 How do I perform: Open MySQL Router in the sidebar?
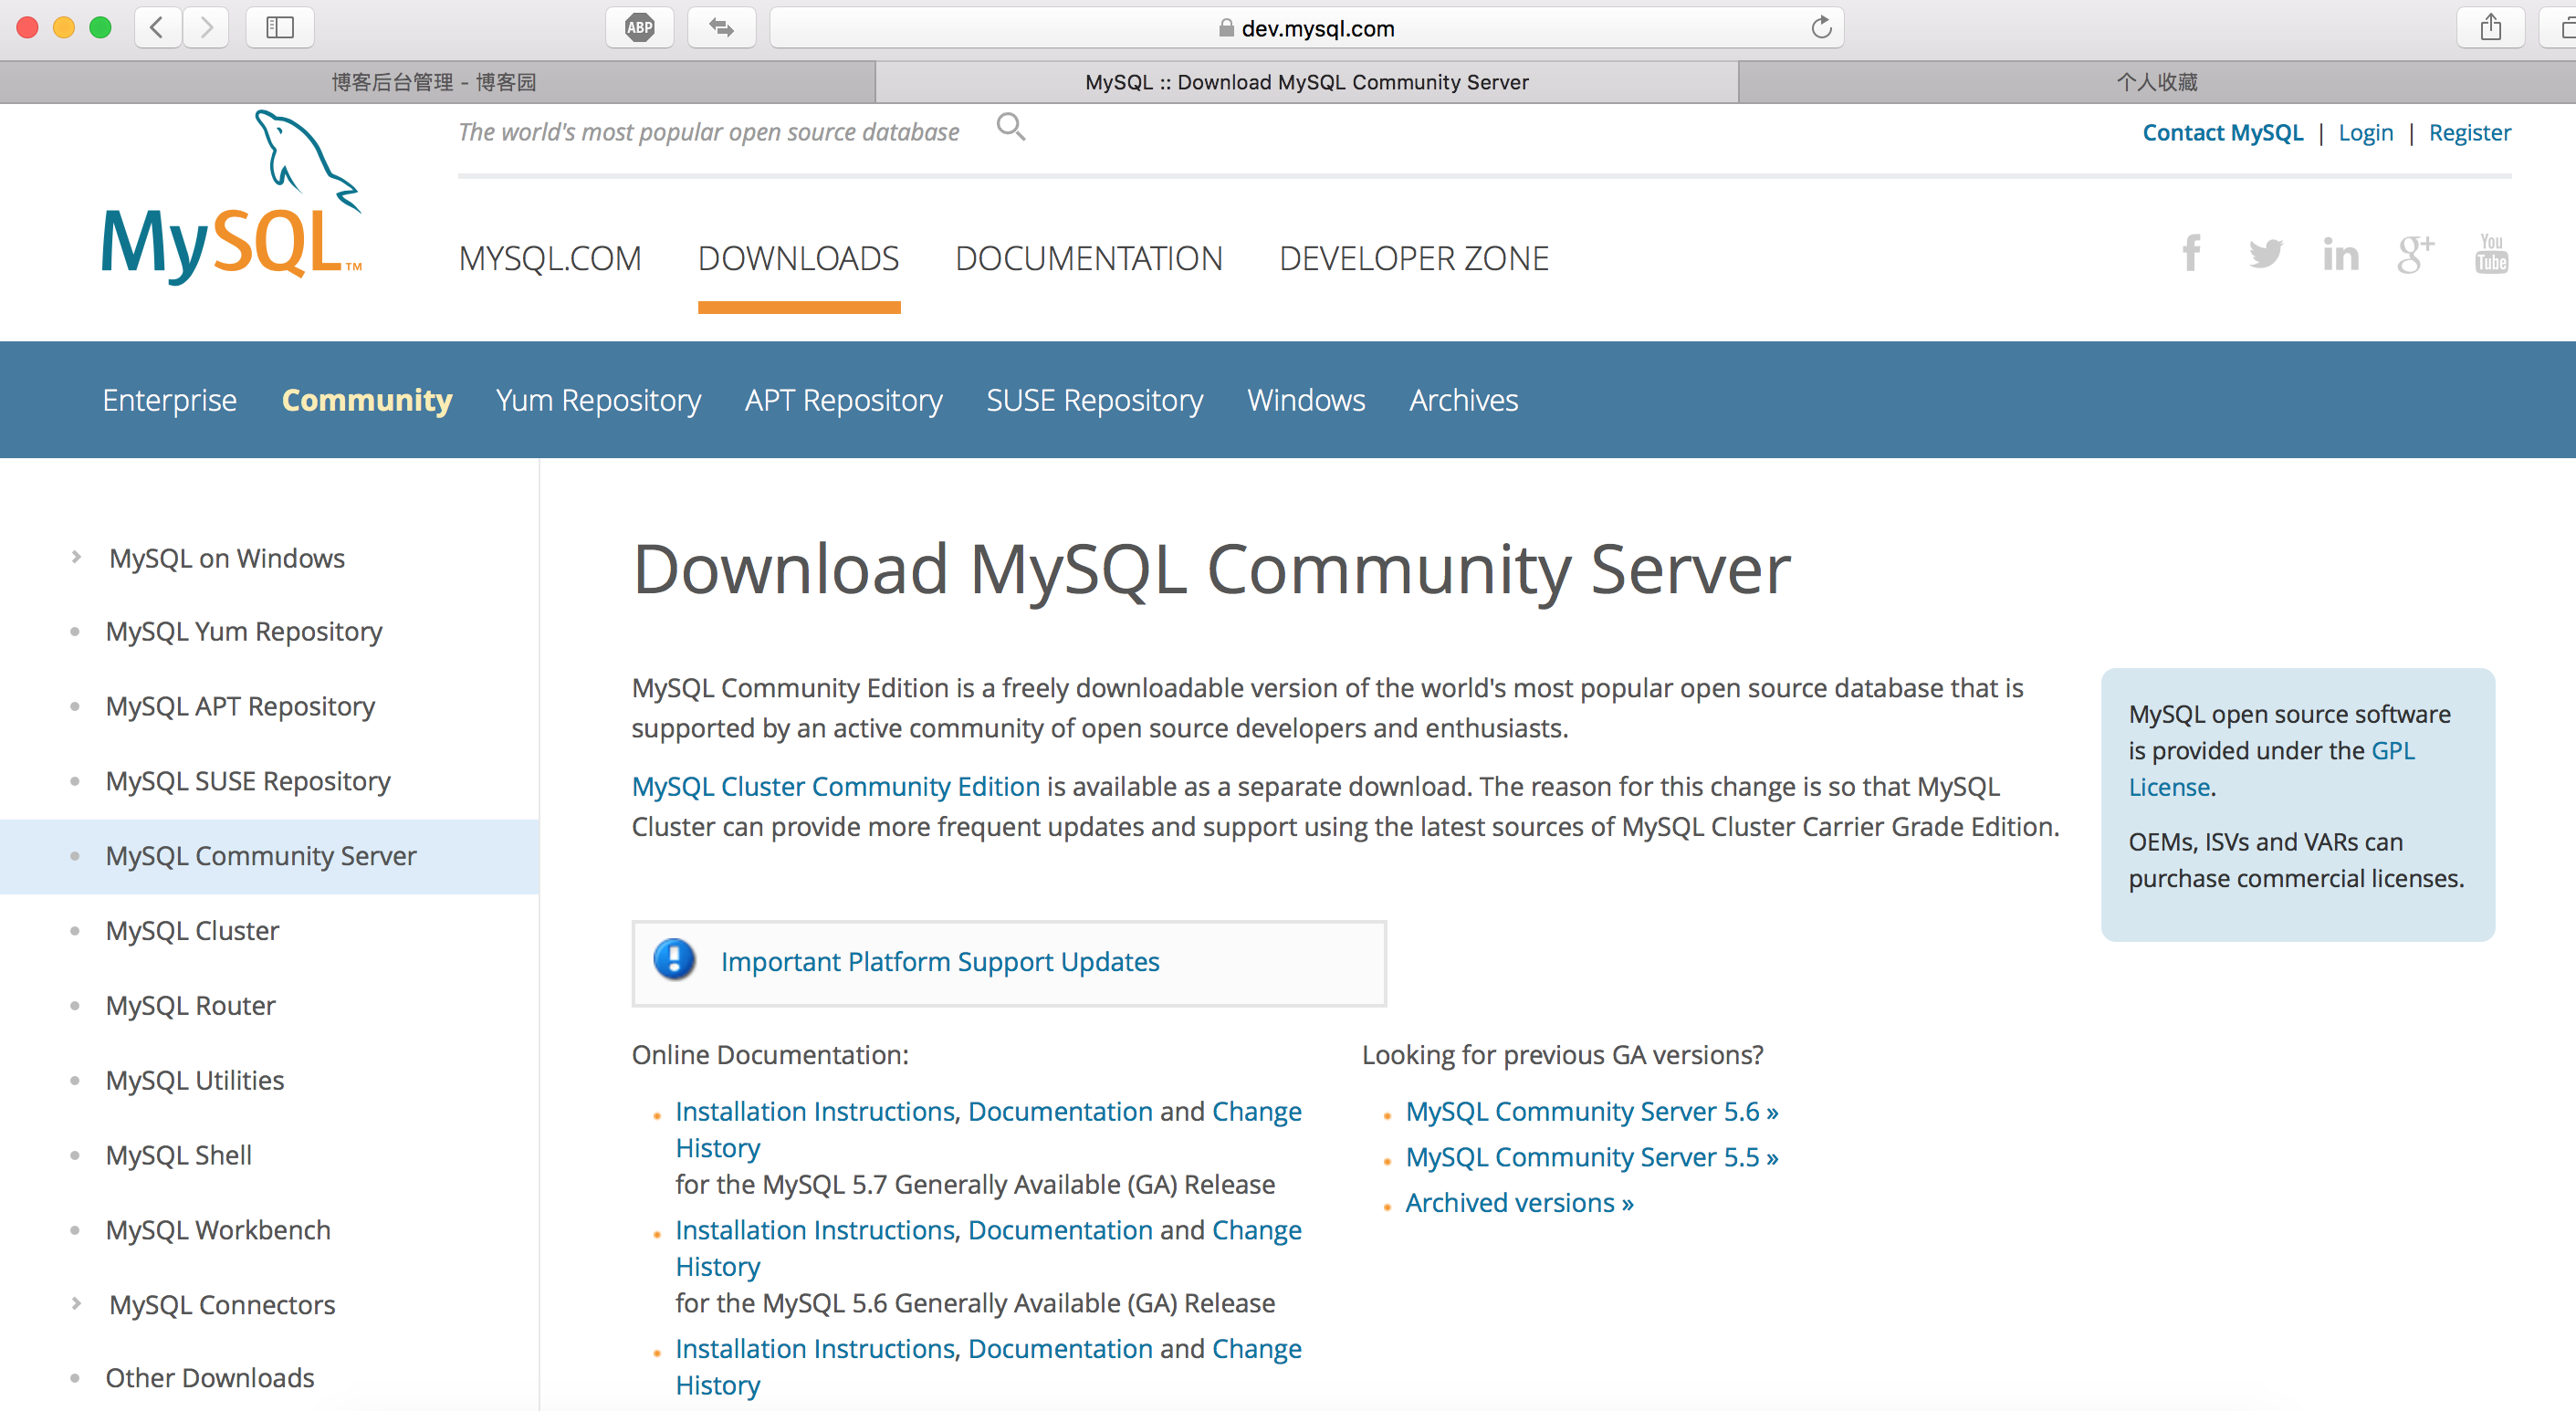click(190, 1005)
